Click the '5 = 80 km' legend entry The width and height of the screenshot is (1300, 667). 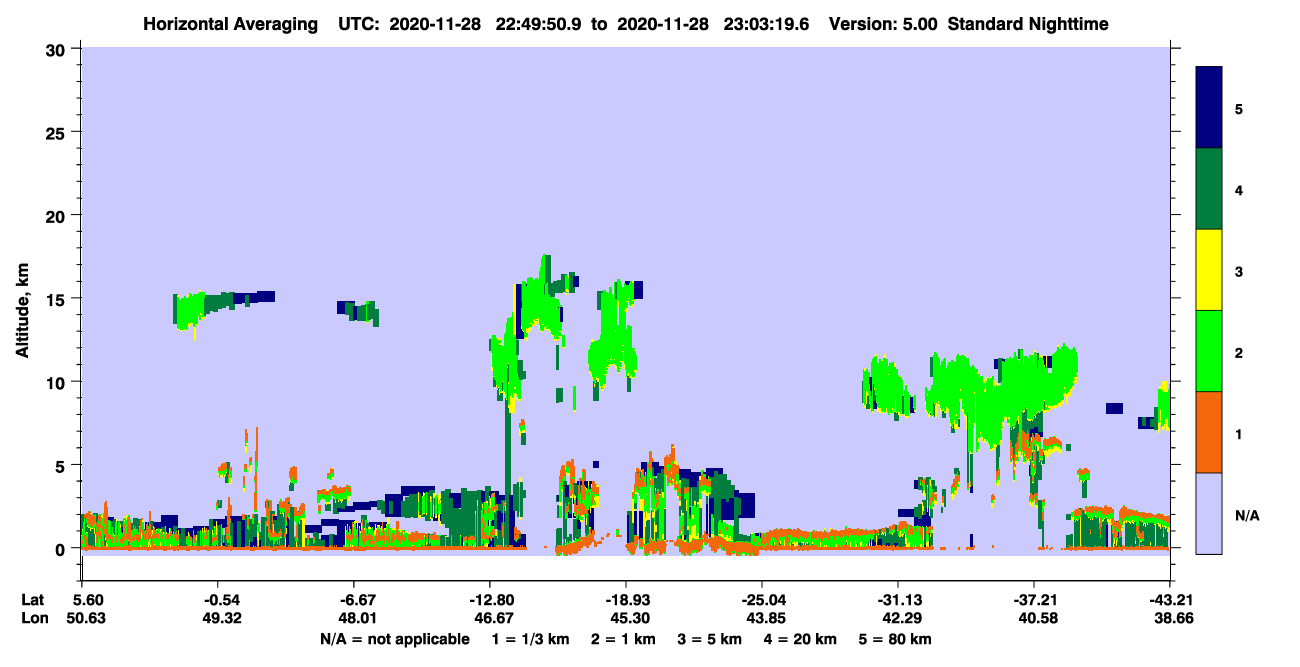pos(895,639)
